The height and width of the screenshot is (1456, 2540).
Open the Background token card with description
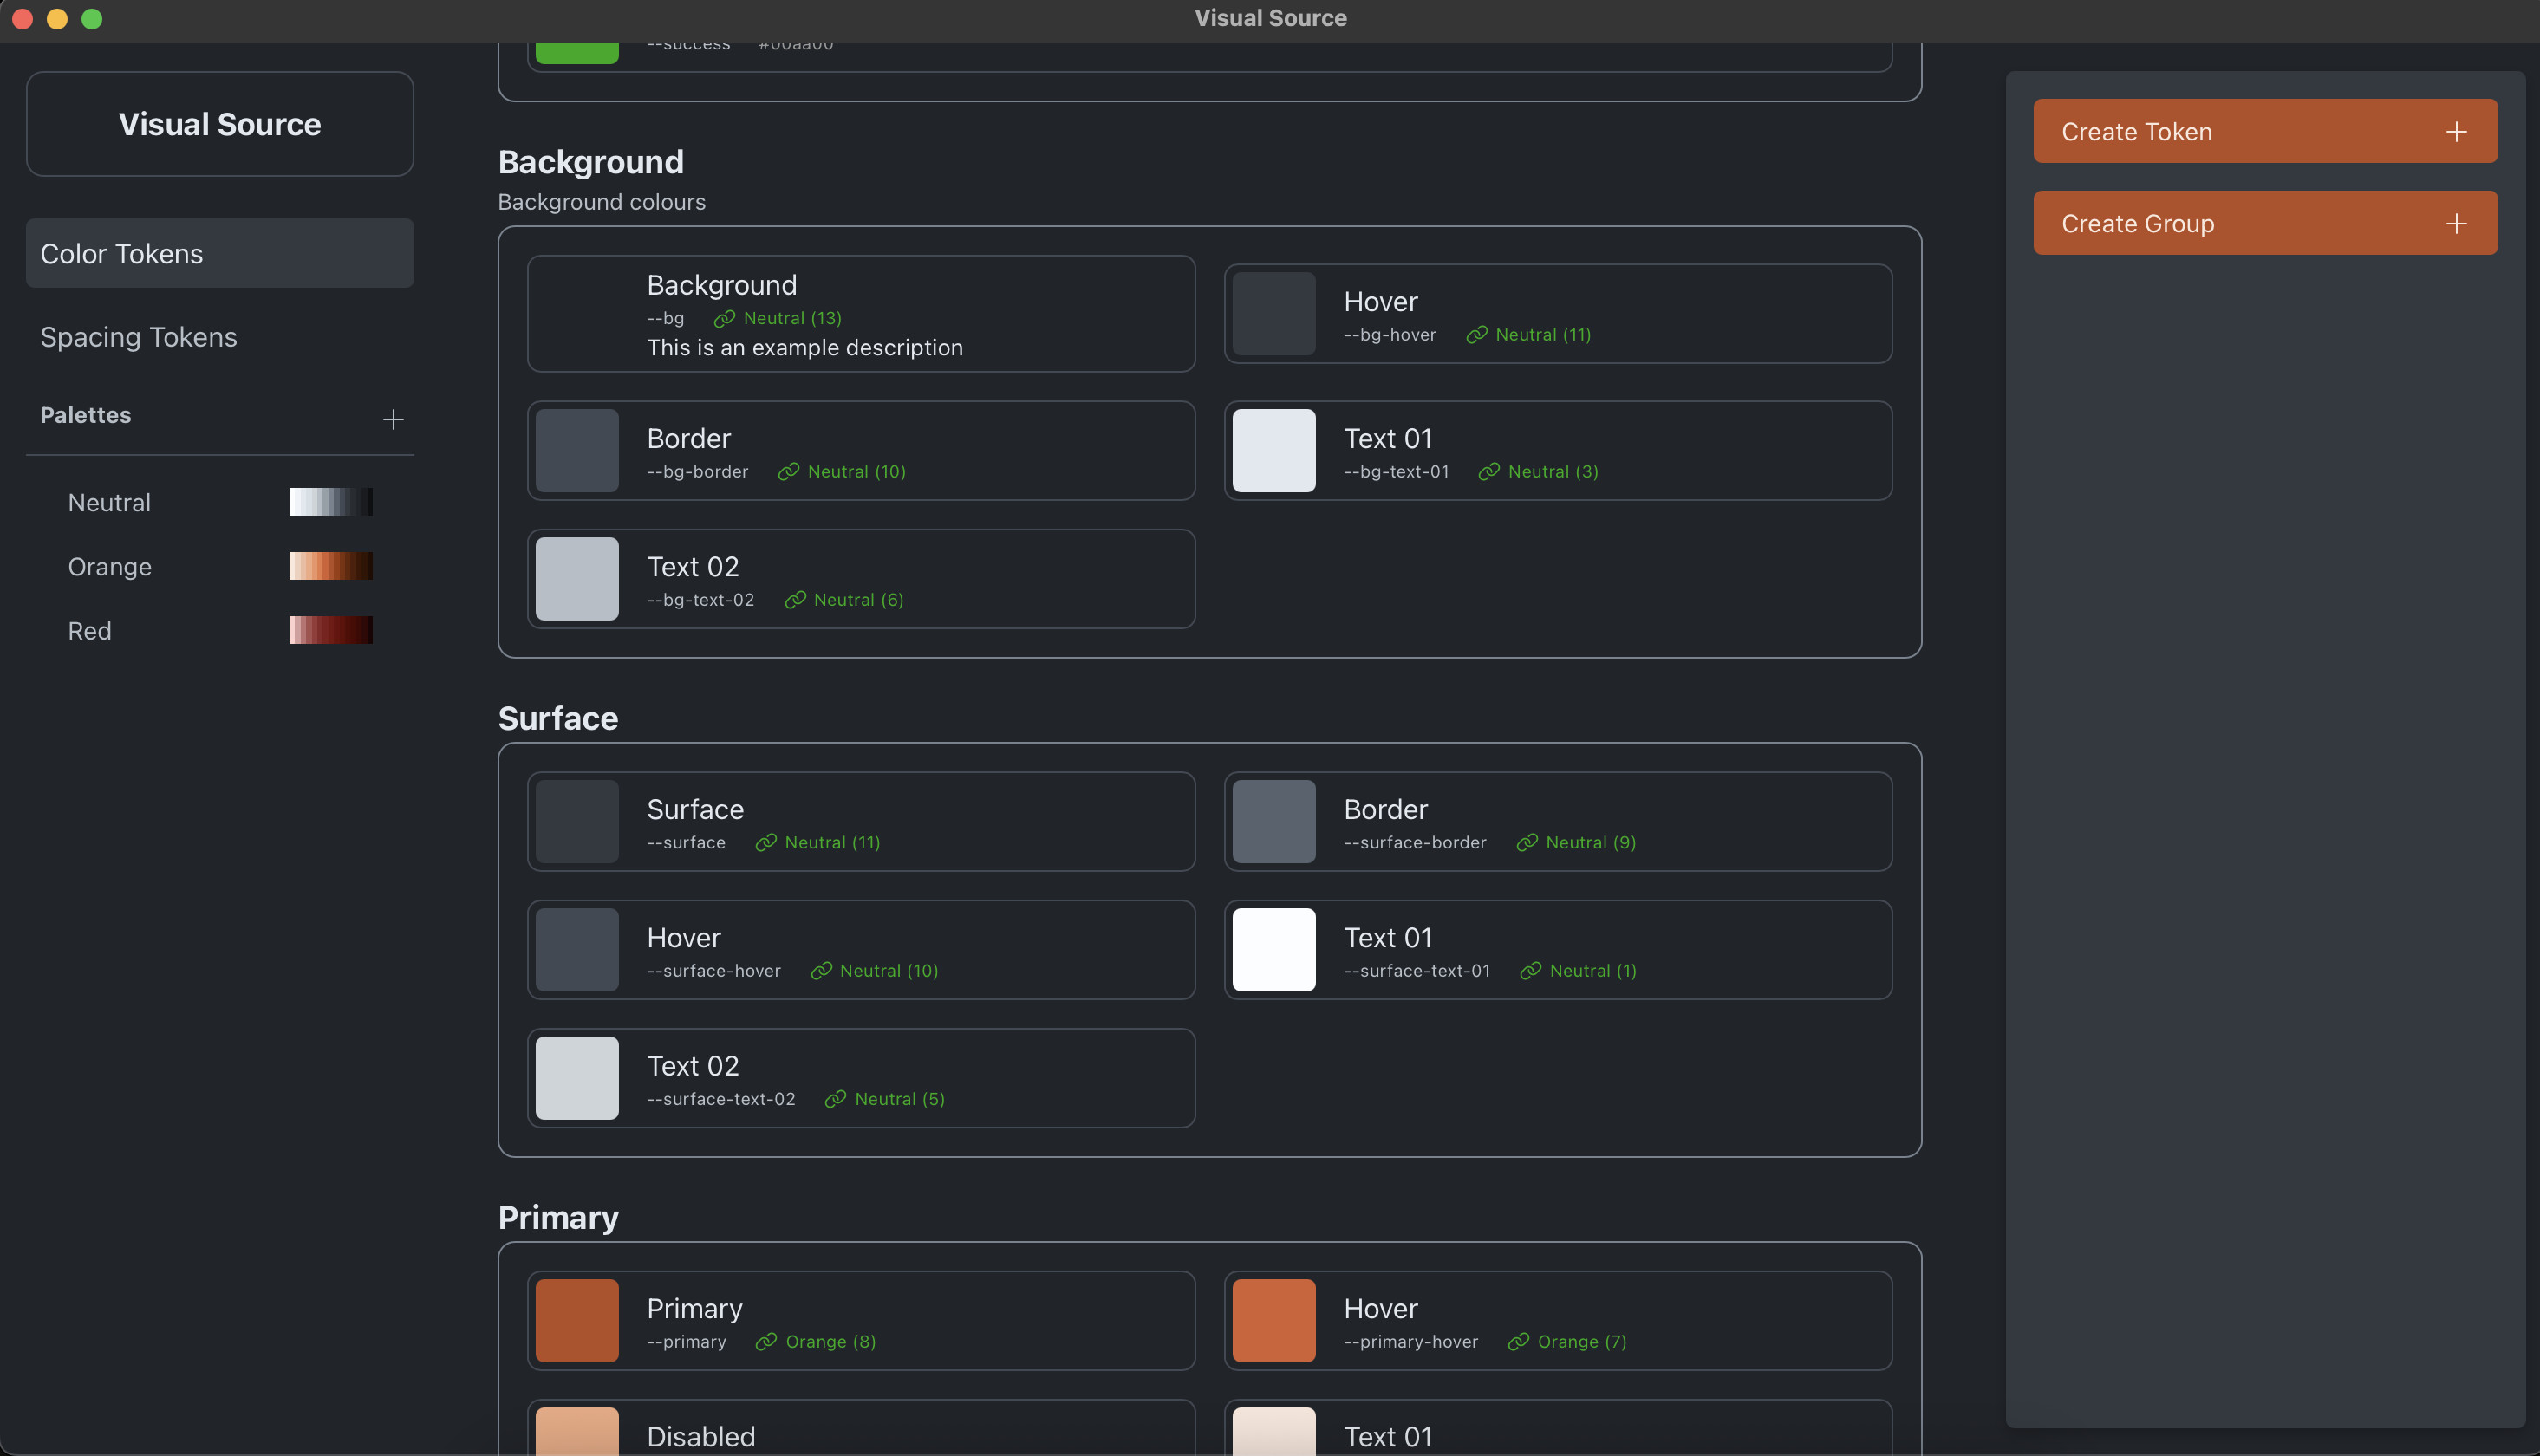coord(860,314)
